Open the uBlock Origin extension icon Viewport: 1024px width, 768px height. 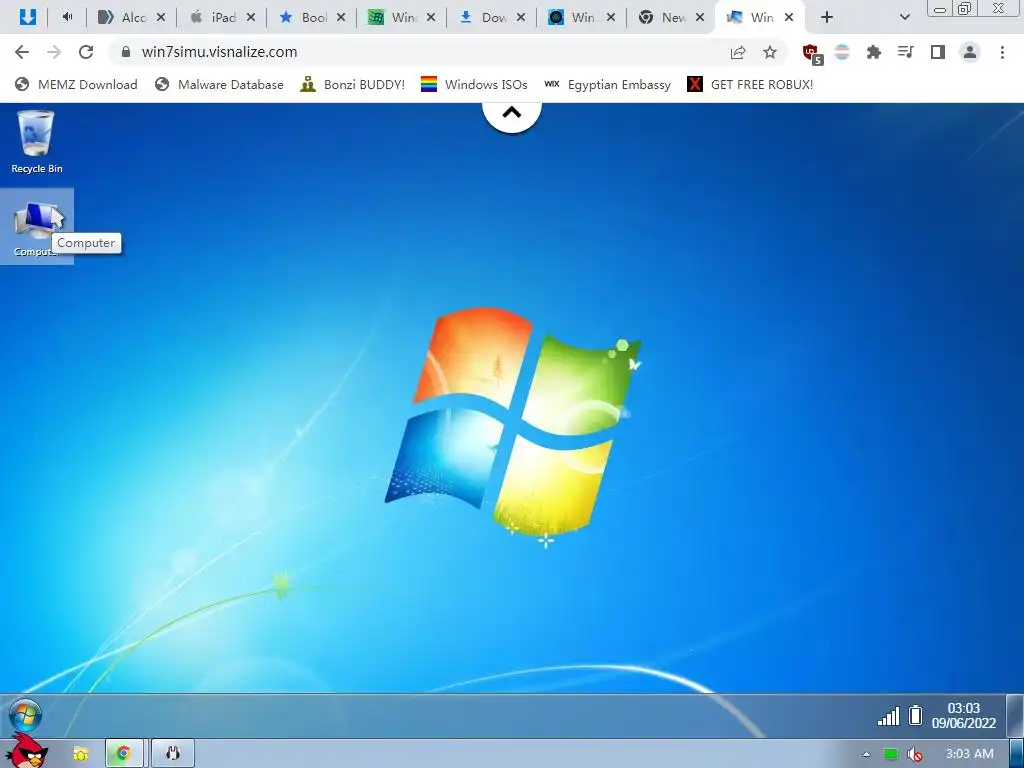point(812,54)
